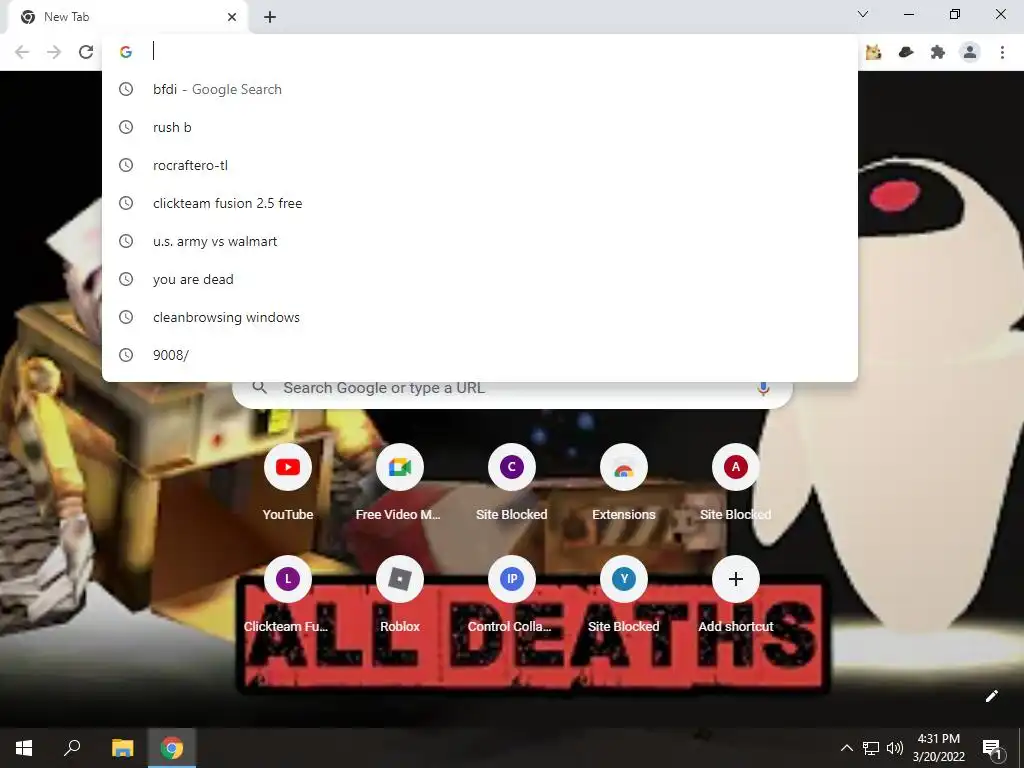Open the notification center icon
This screenshot has width=1024, height=768.
992,748
